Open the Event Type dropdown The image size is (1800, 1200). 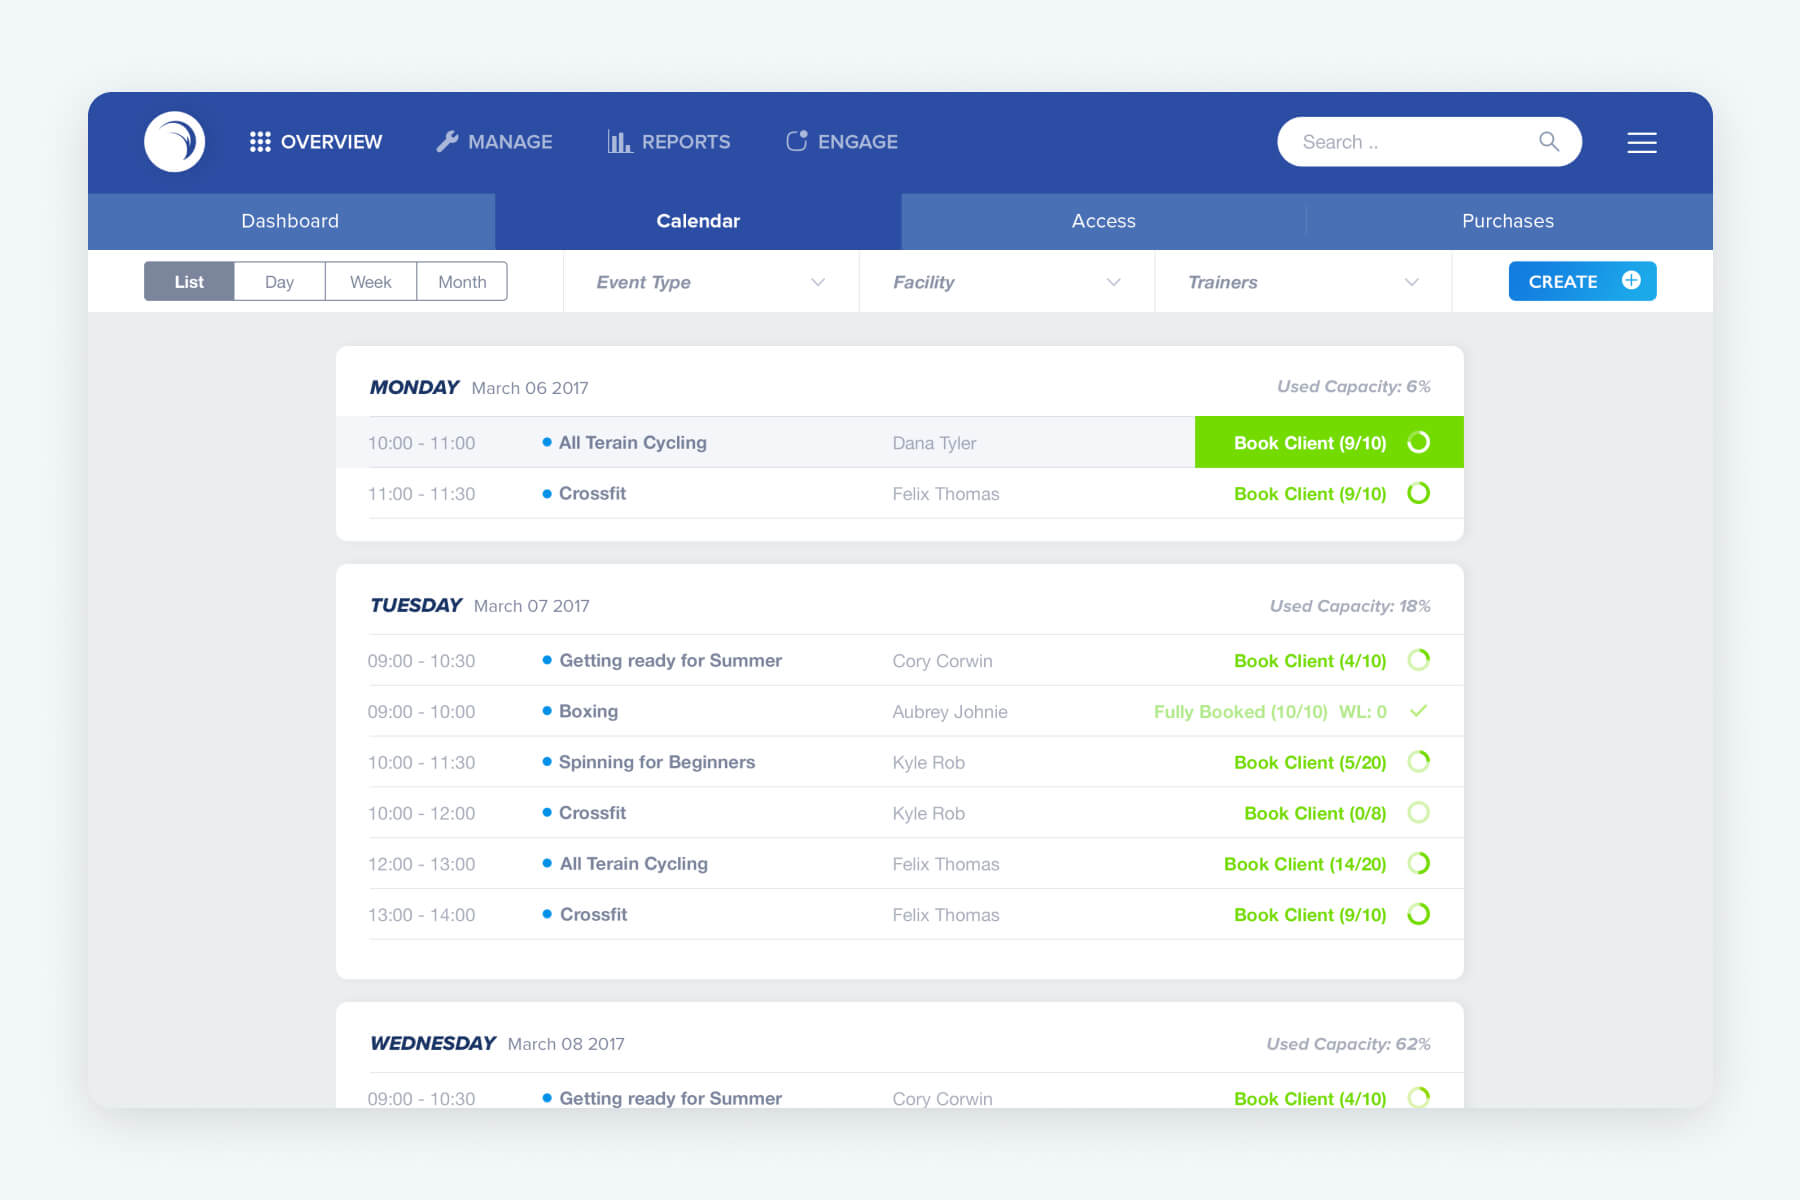coord(711,282)
